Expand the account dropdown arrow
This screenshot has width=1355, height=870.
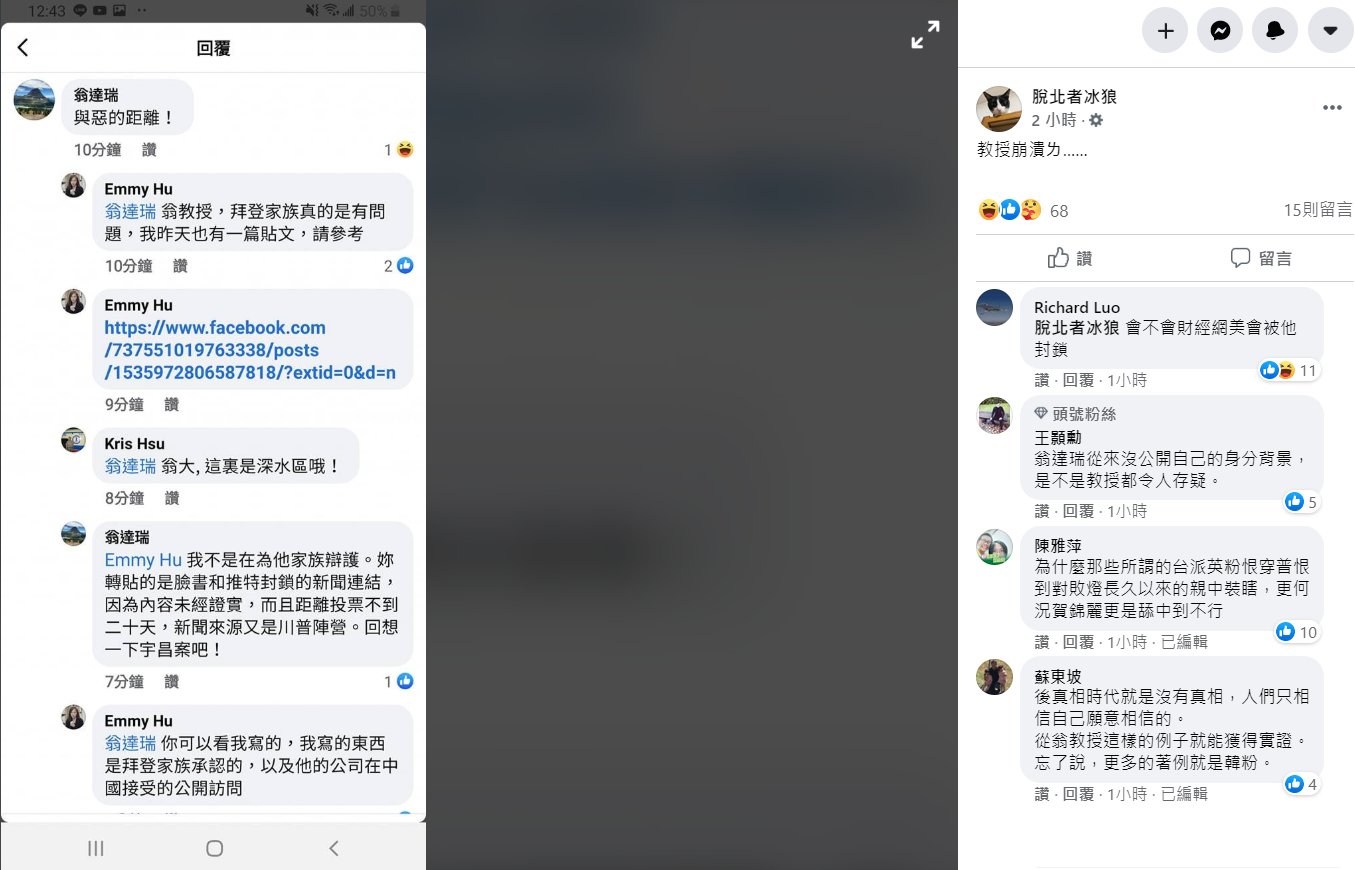tap(1330, 31)
